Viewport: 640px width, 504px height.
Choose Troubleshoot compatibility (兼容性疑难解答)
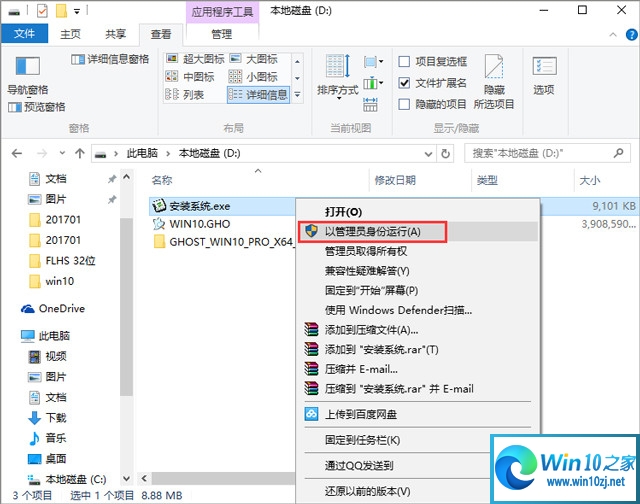[x=367, y=271]
